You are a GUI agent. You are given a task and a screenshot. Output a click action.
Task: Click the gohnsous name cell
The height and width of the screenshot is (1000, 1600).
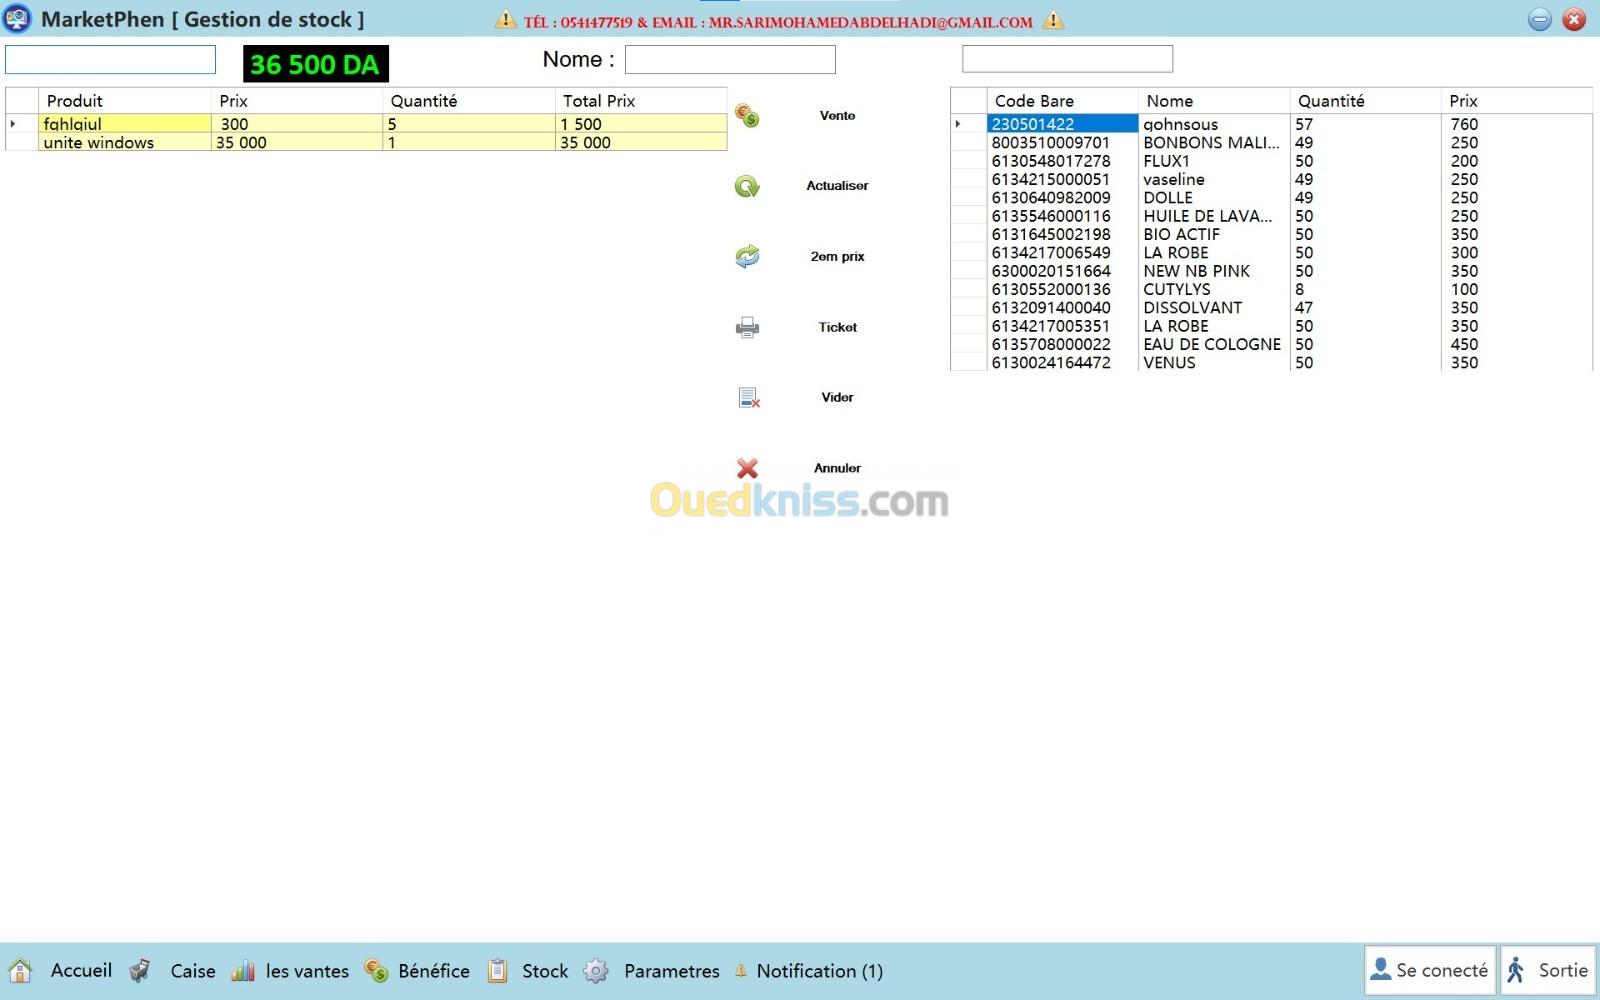(1214, 124)
